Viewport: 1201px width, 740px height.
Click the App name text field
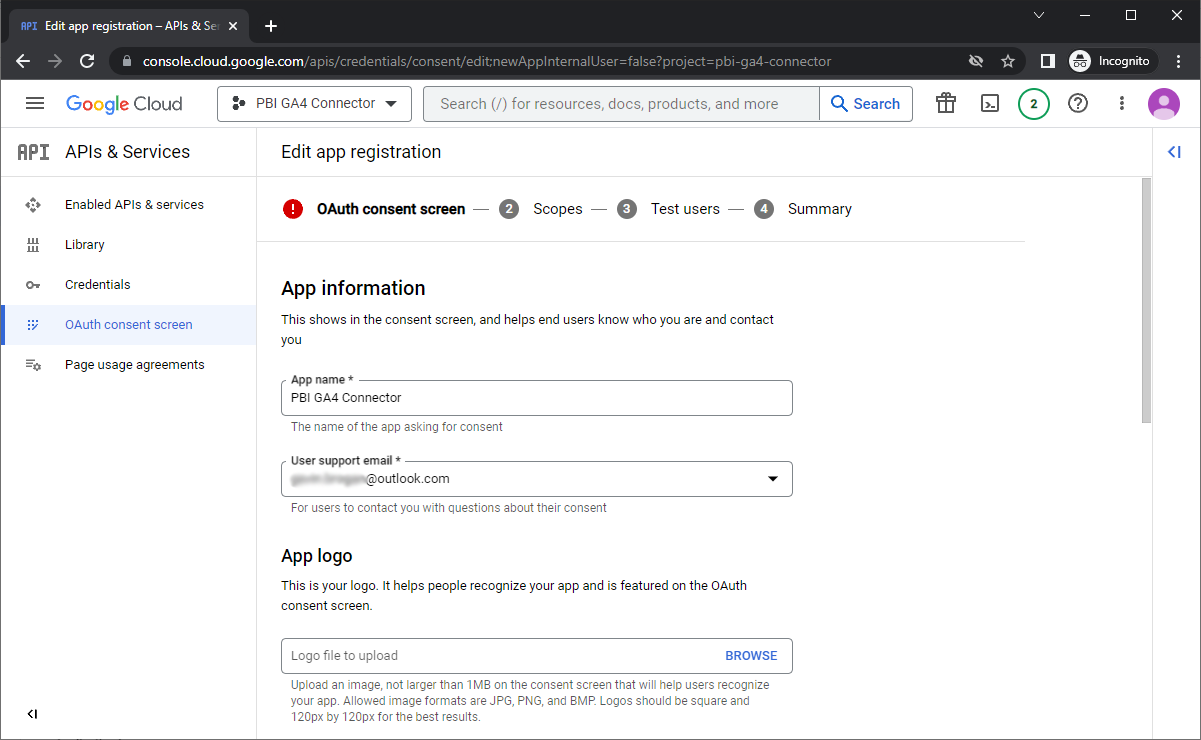[x=536, y=398]
